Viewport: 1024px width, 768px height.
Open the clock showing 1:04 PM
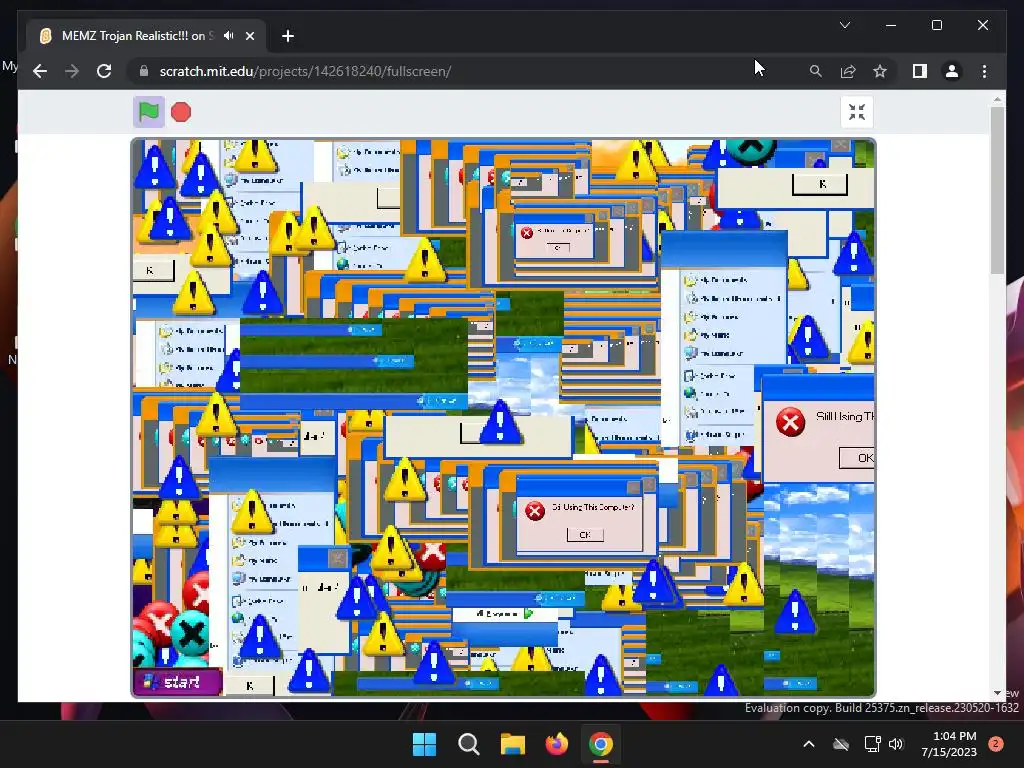click(x=949, y=744)
